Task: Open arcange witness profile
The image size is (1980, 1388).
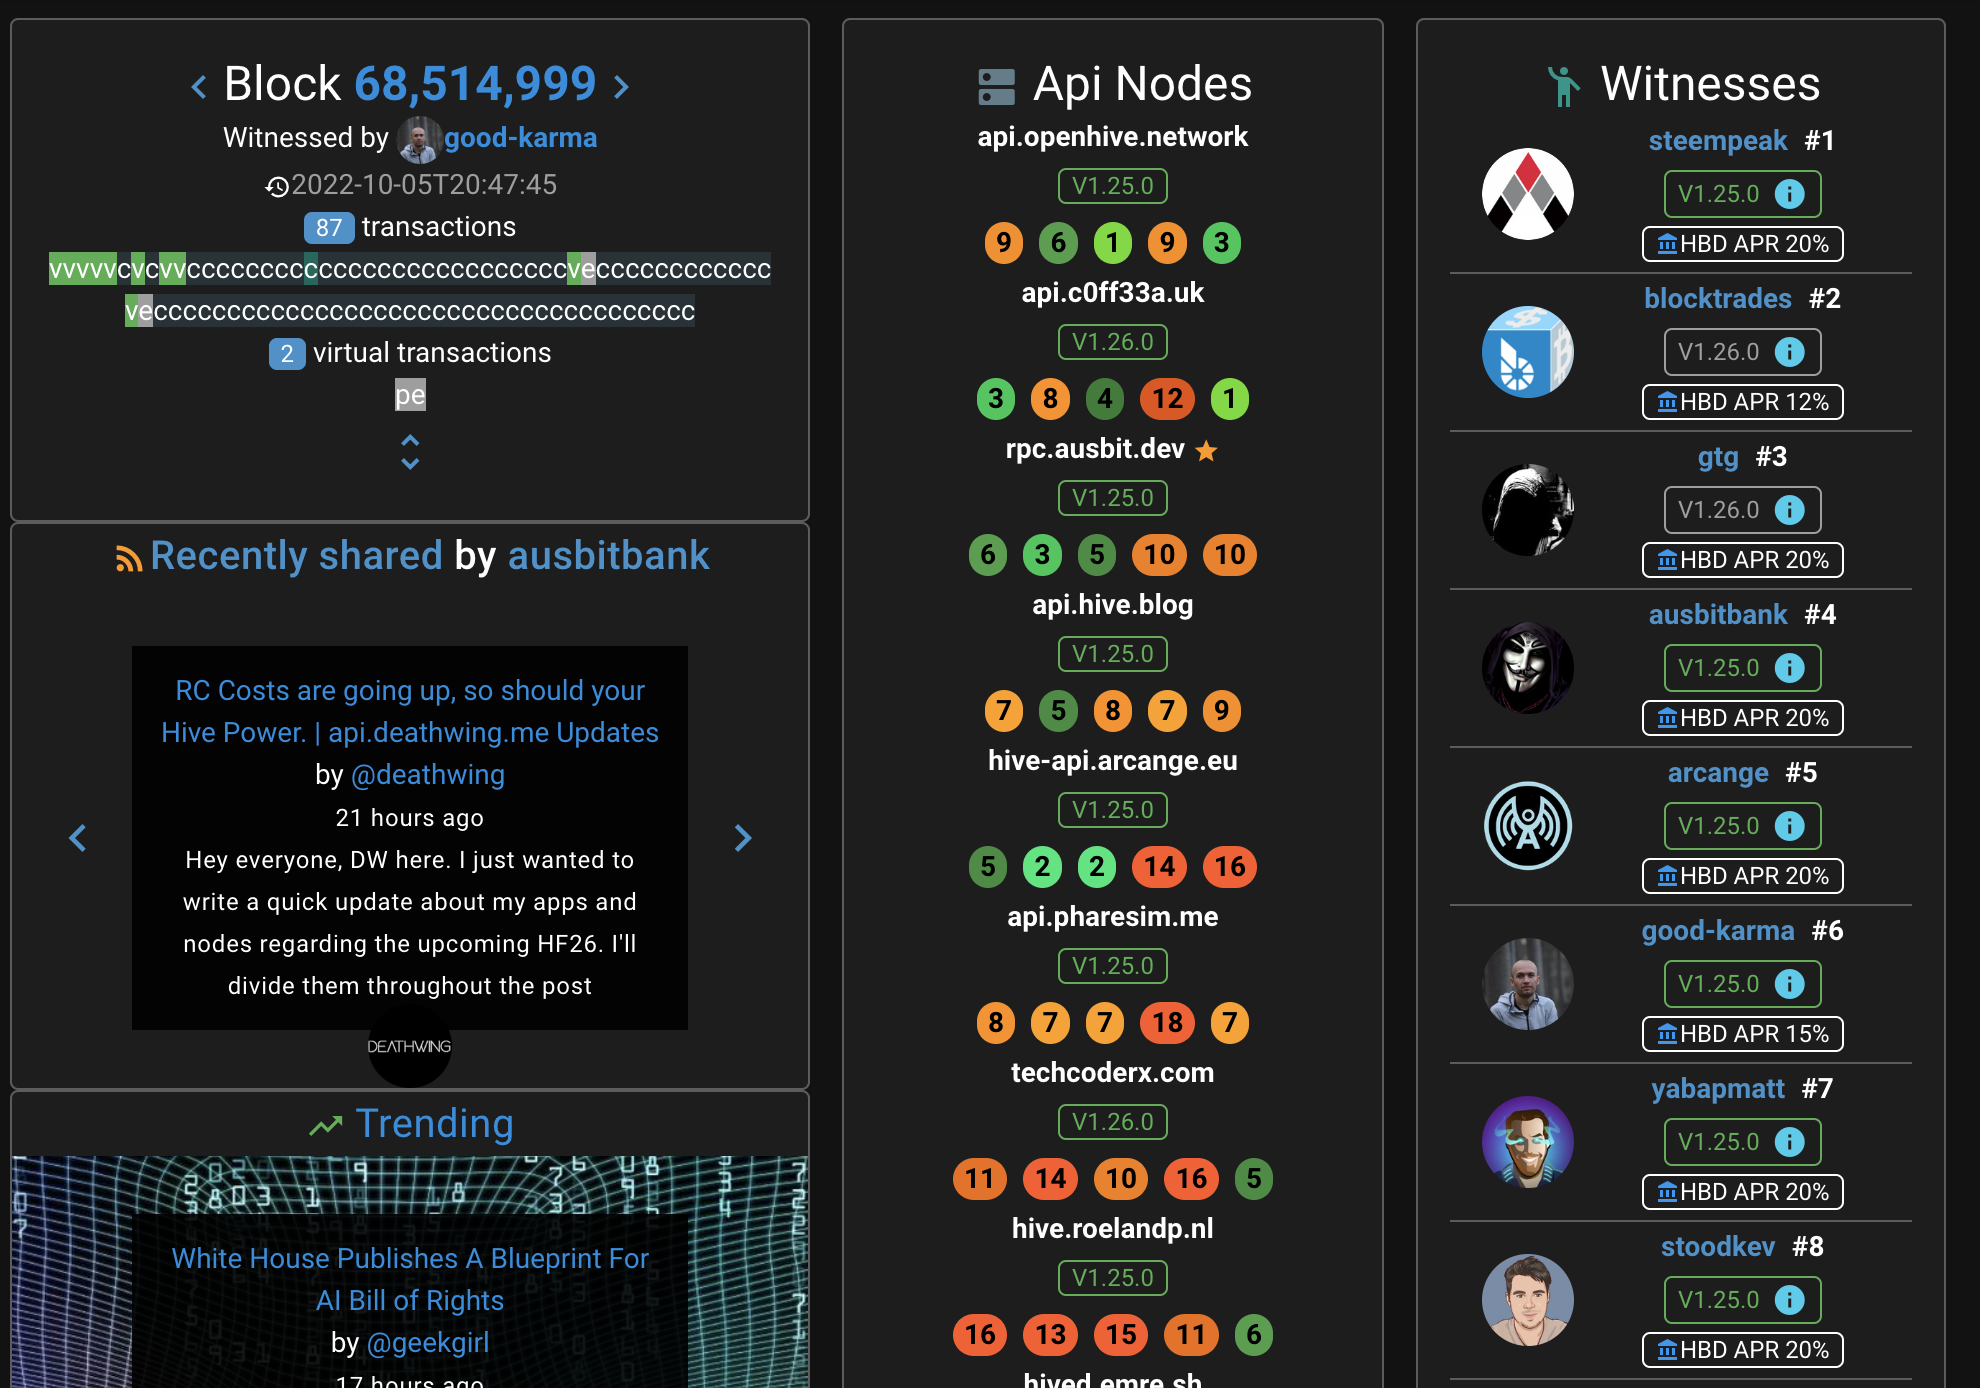Action: [1718, 773]
